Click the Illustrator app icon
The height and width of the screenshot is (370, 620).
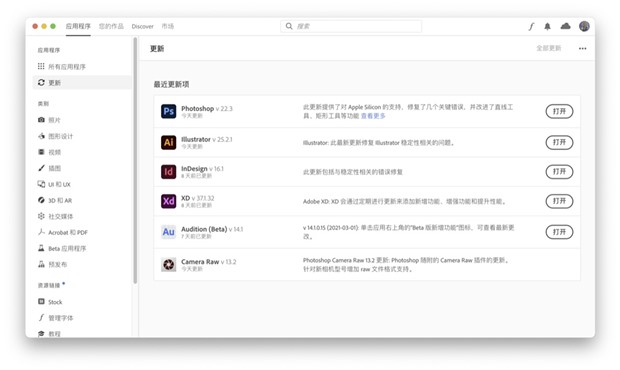pos(168,142)
